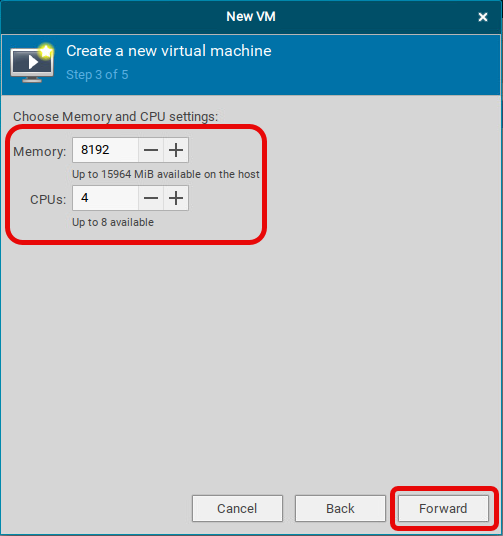Increase memory with the plus button
Screen dimensions: 503x536
click(x=176, y=150)
